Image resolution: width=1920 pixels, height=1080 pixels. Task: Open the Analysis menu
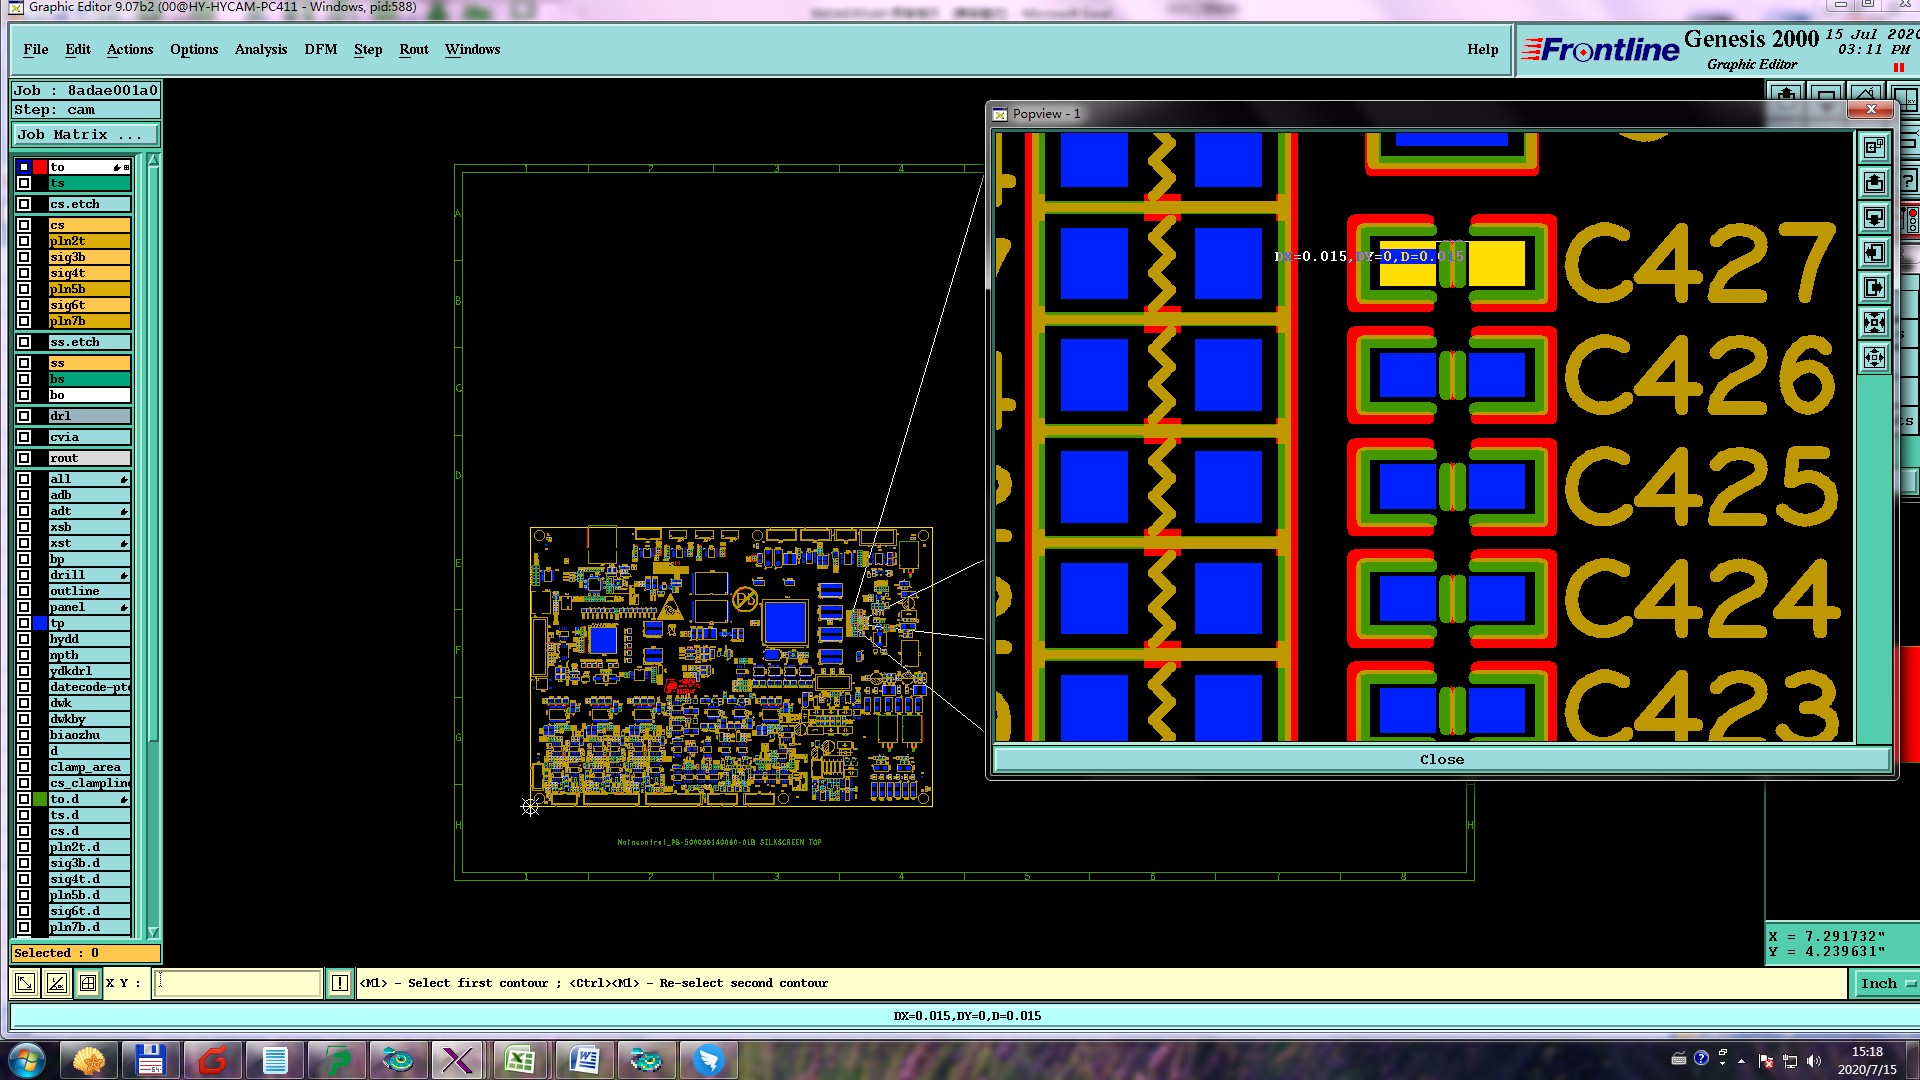pos(260,49)
